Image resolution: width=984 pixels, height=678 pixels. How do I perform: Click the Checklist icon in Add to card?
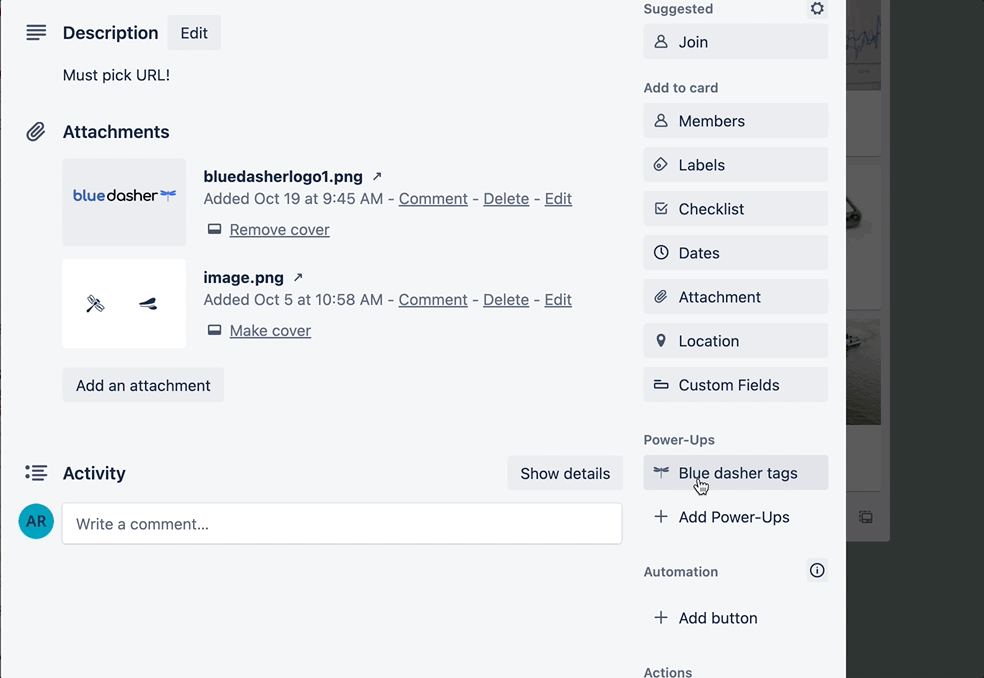pyautogui.click(x=660, y=208)
